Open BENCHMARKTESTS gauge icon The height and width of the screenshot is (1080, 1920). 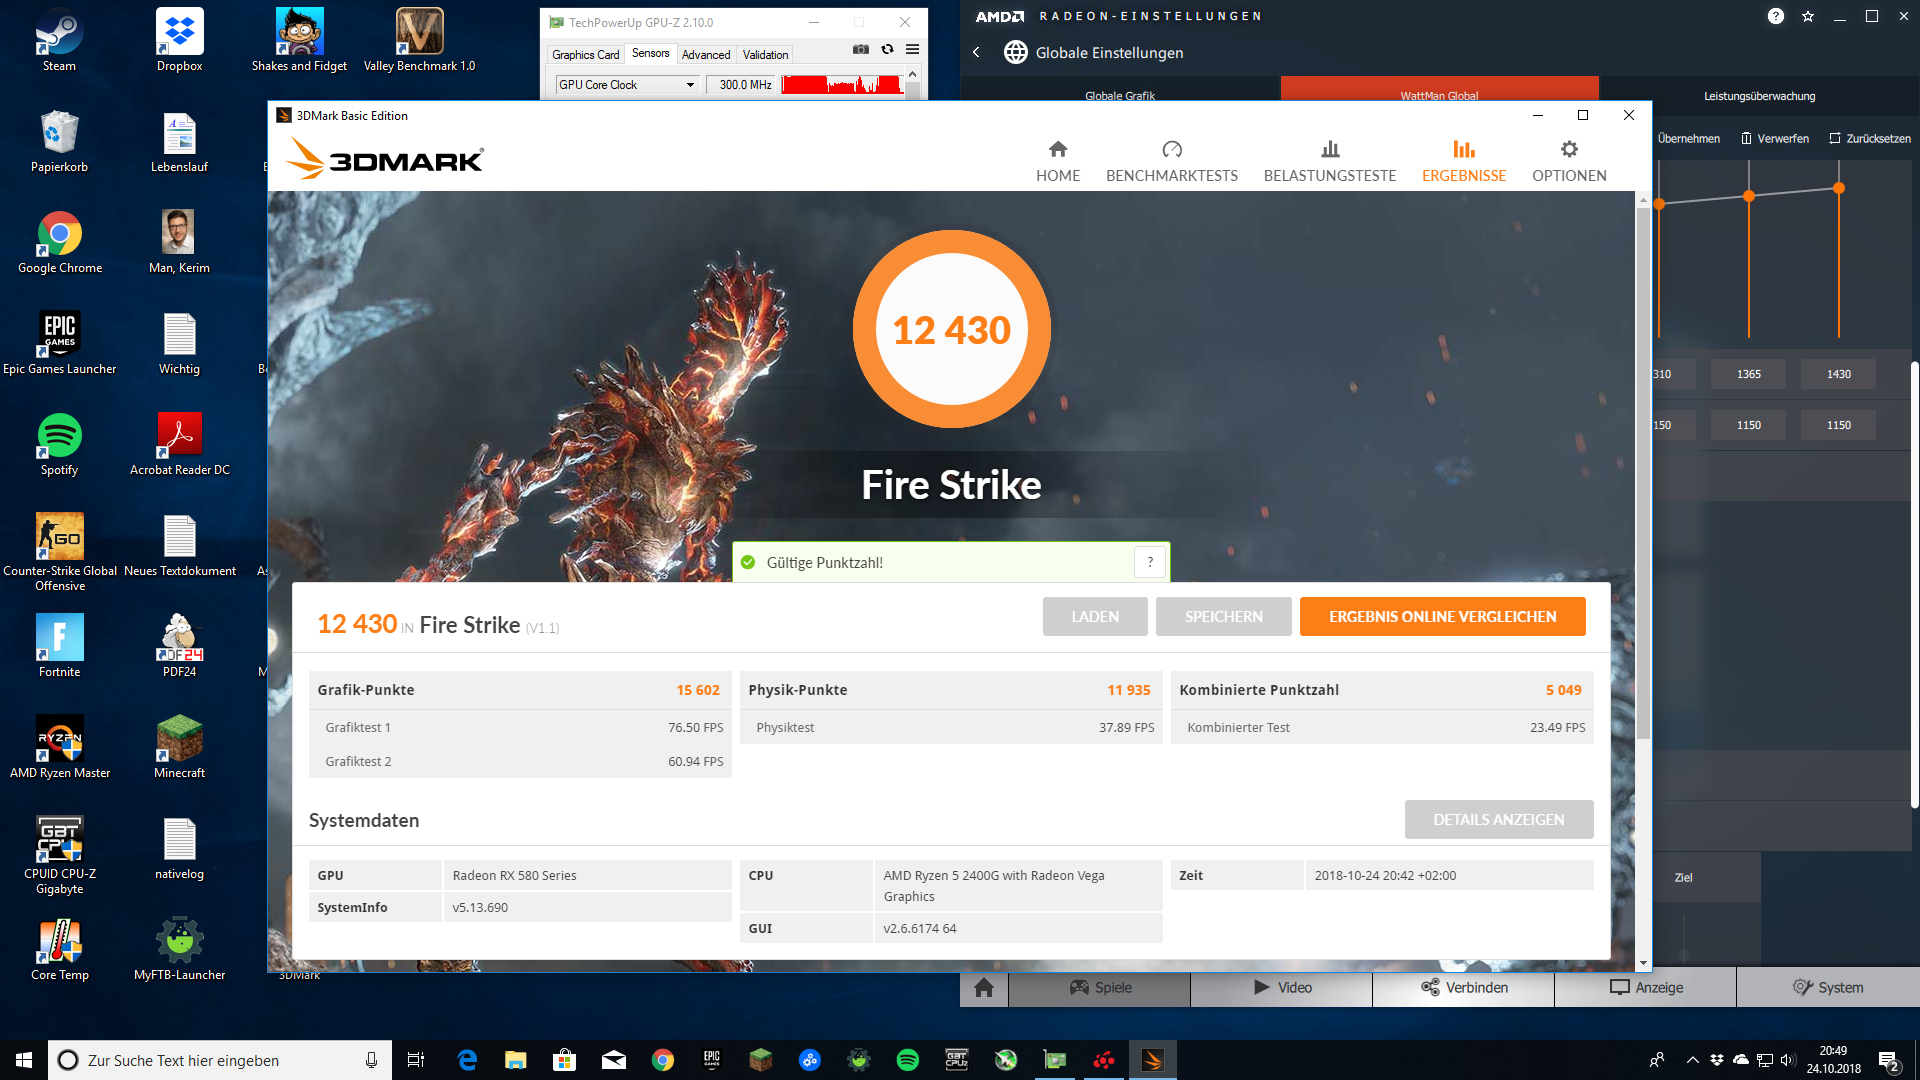[x=1171, y=150]
